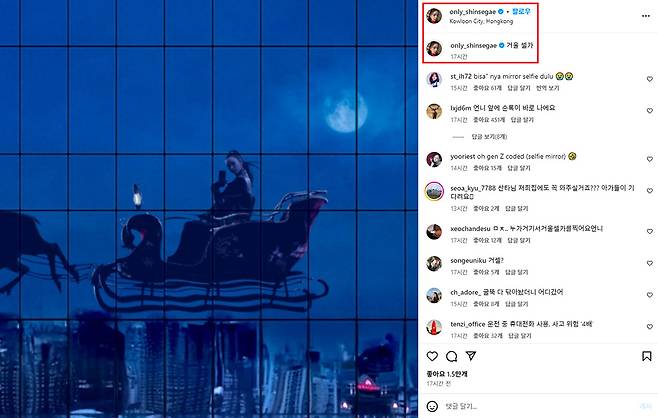The image size is (658, 418).
Task: Like the lxjd6m comment with its heart
Action: coord(650,111)
